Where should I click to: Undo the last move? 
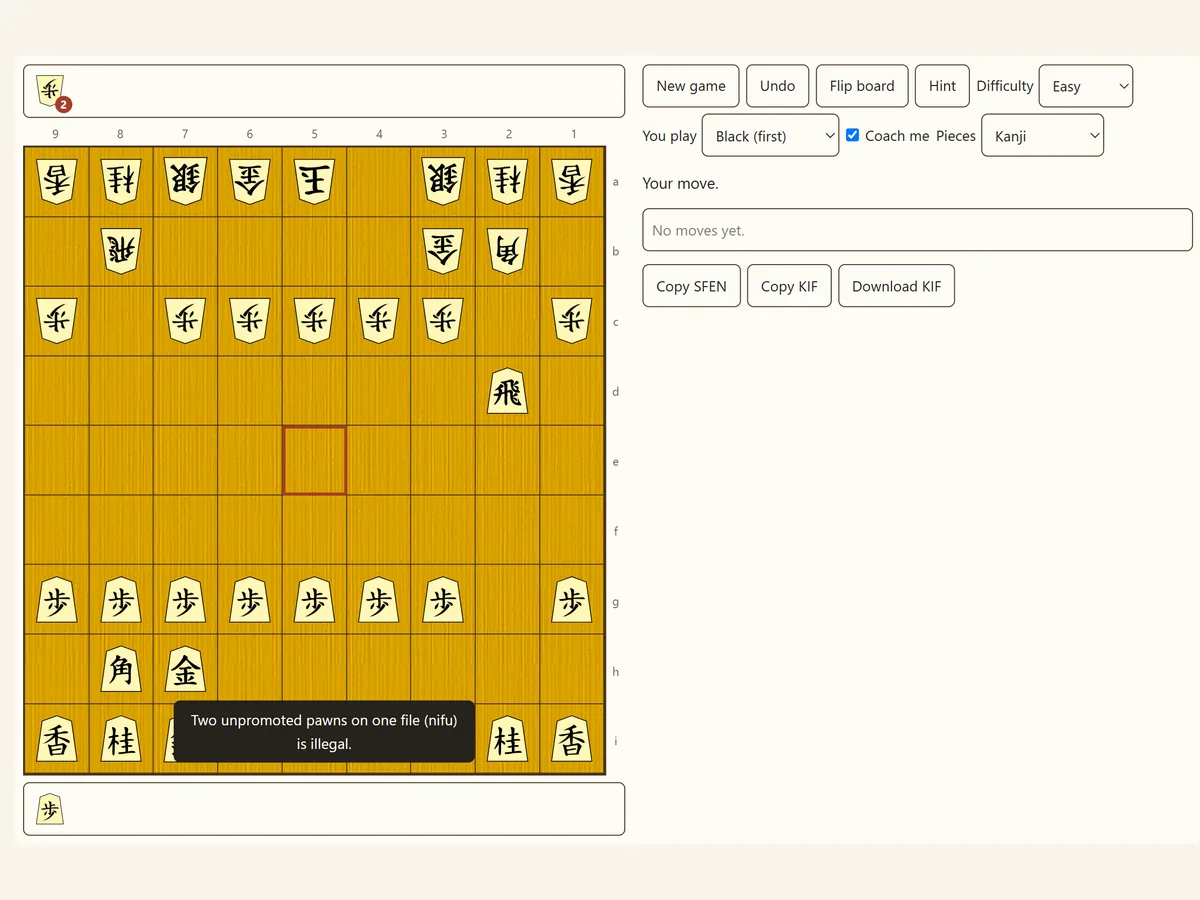point(777,86)
